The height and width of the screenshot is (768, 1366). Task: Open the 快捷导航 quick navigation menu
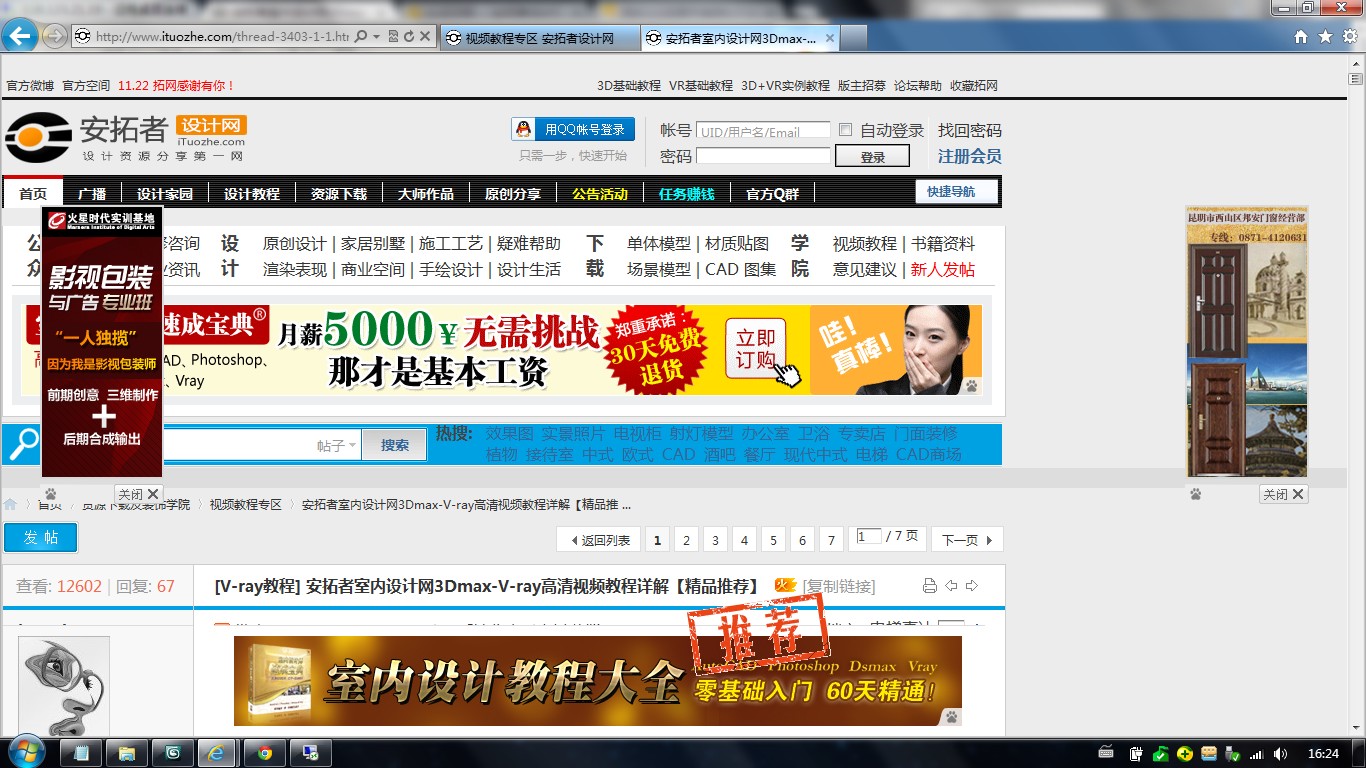click(x=956, y=192)
